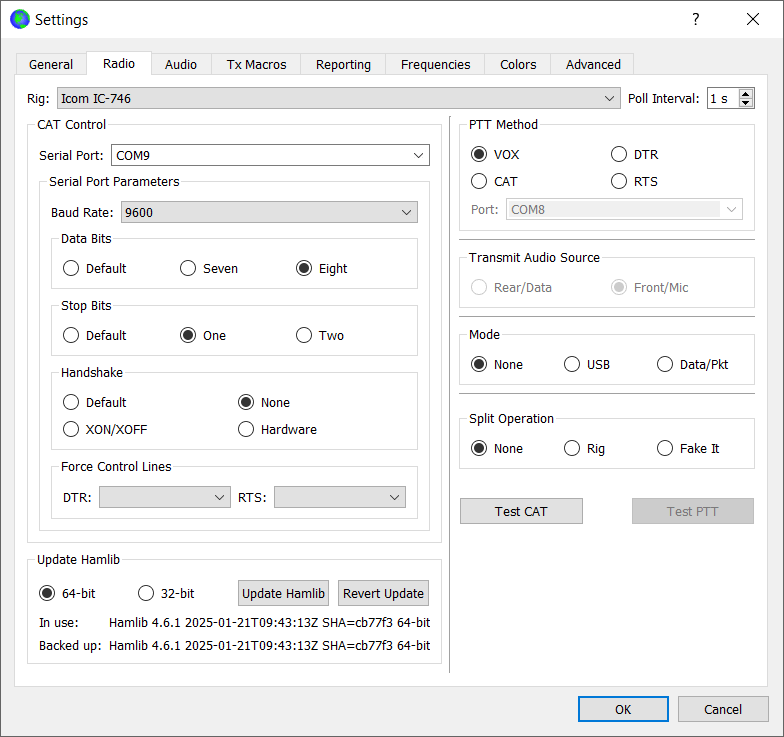
Task: Enable Hardware handshake
Action: (x=246, y=429)
